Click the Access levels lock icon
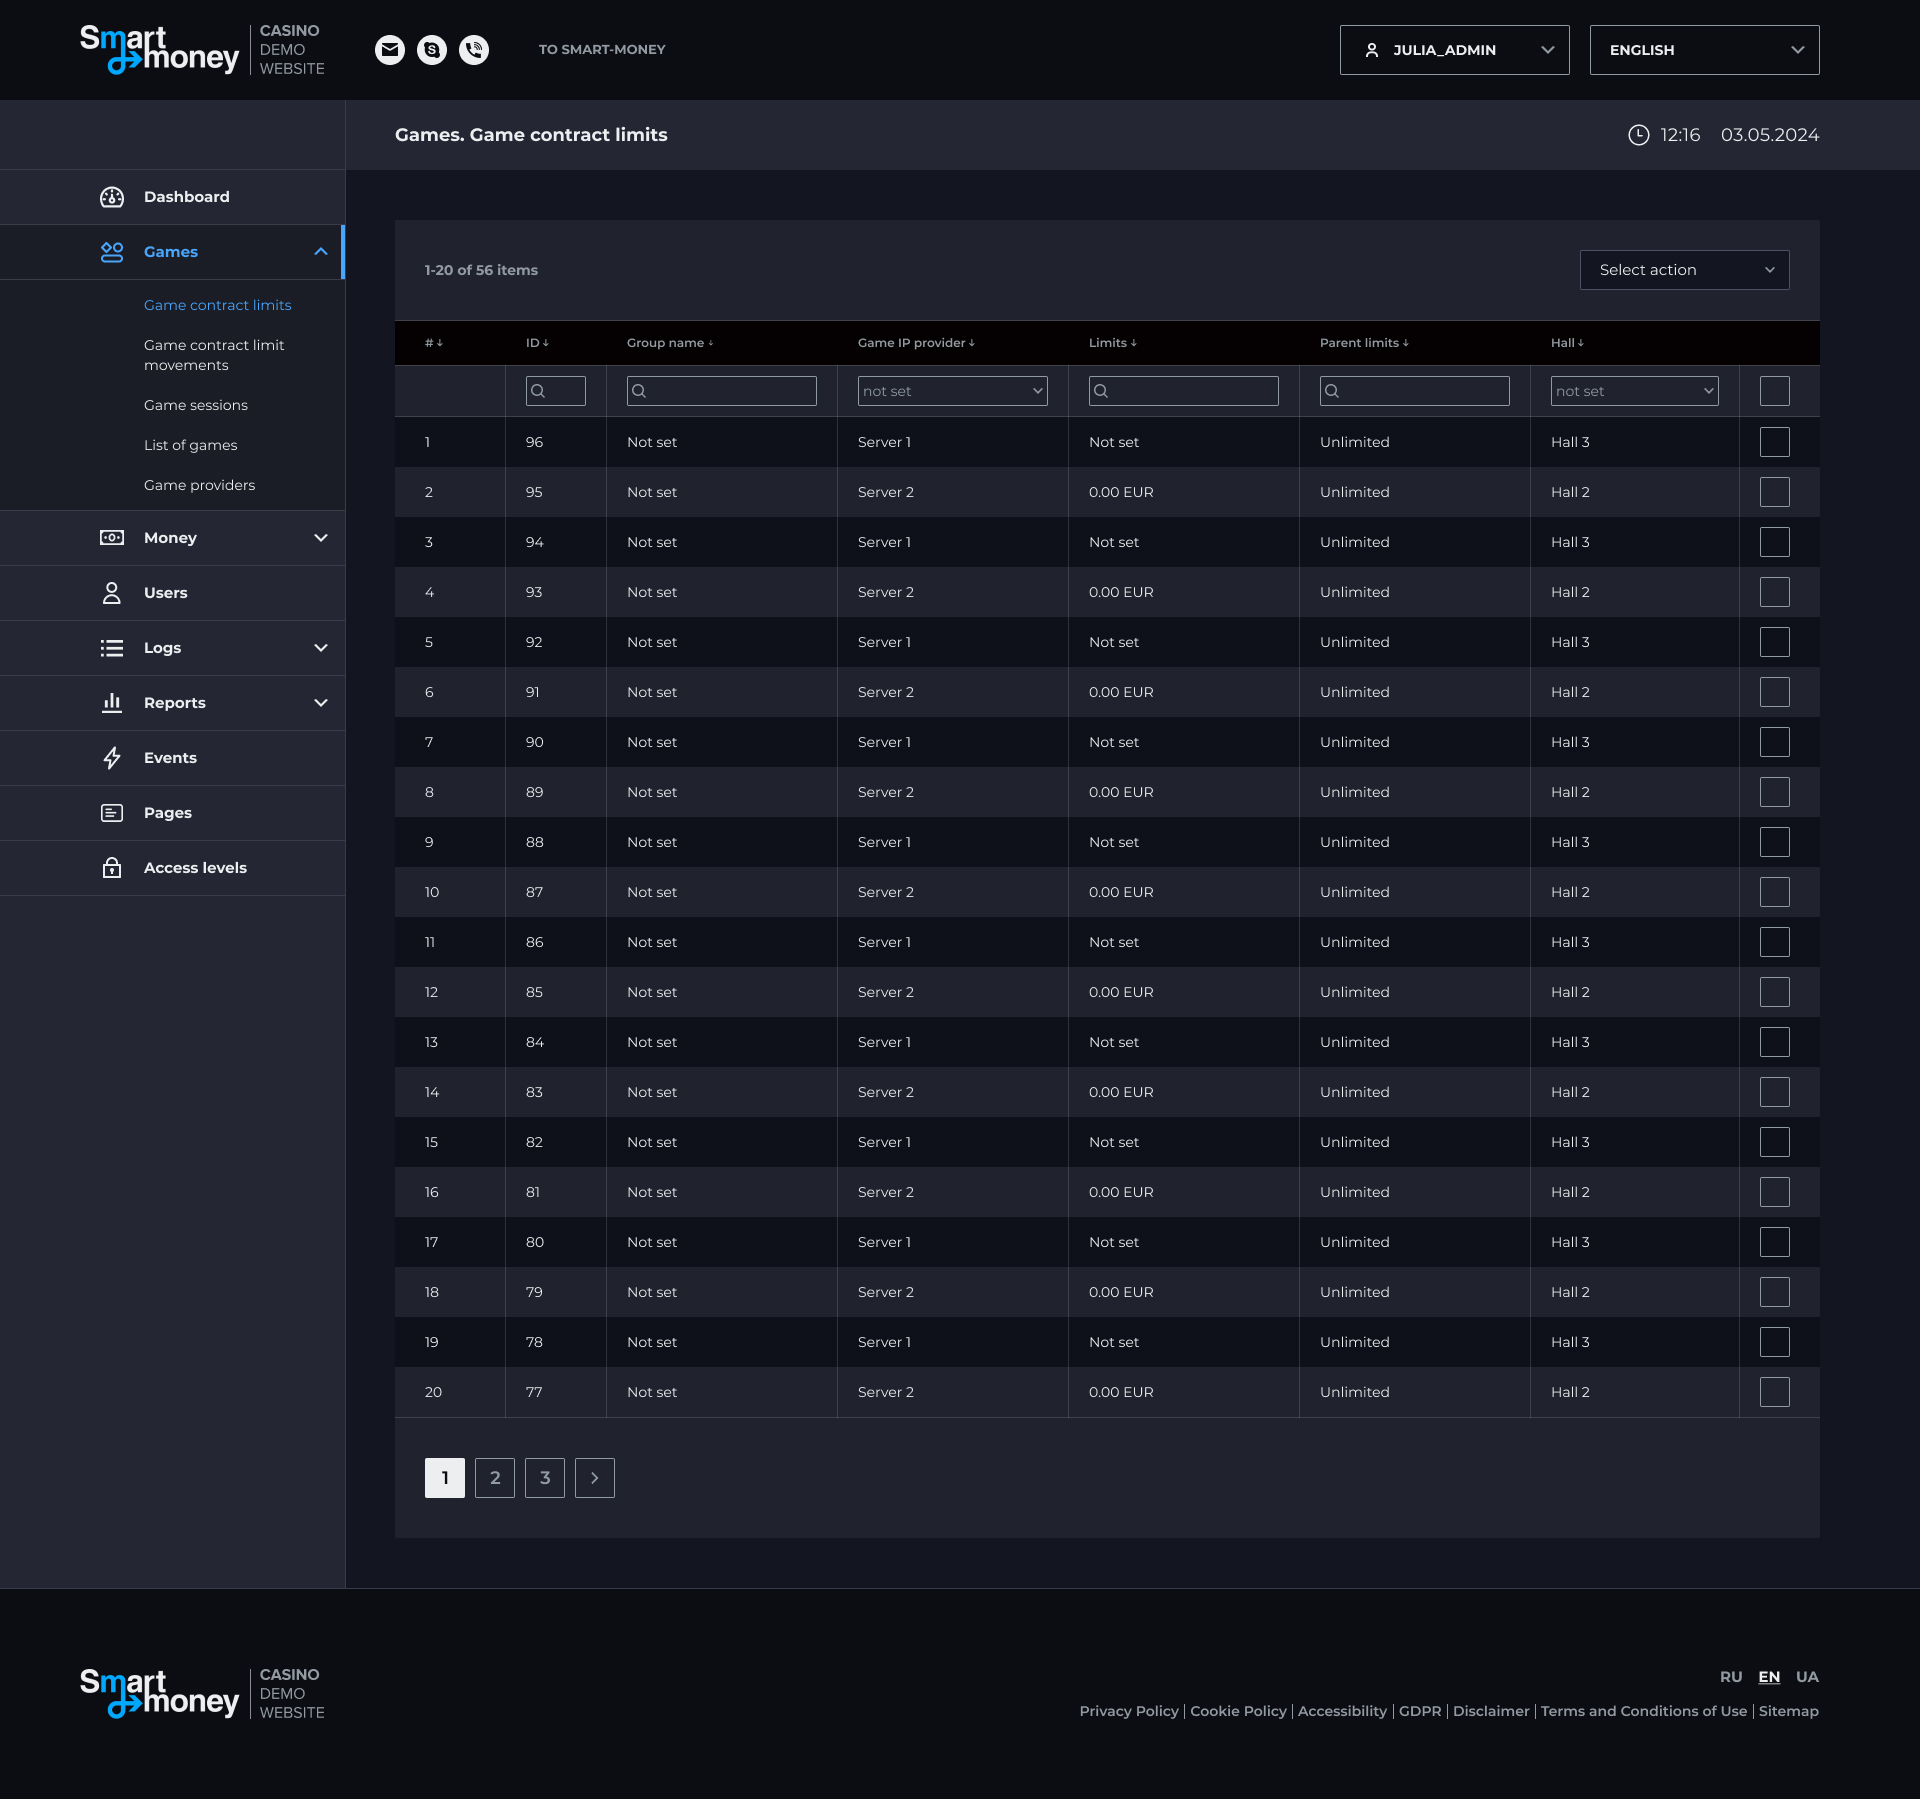This screenshot has height=1799, width=1920. (112, 868)
